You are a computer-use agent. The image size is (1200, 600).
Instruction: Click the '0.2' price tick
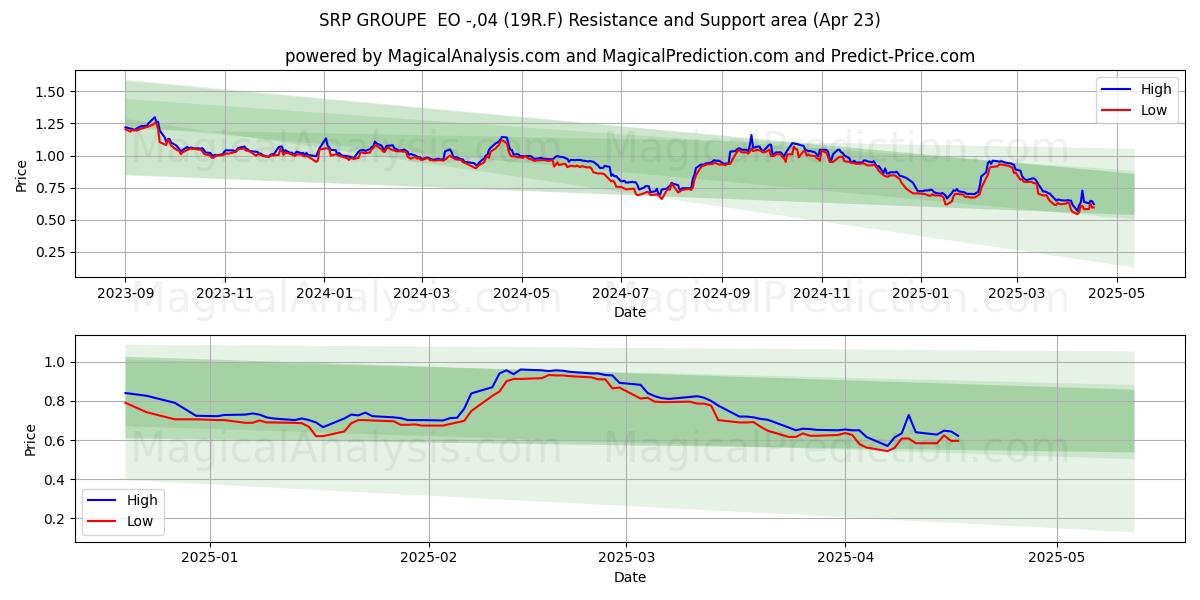(x=55, y=519)
